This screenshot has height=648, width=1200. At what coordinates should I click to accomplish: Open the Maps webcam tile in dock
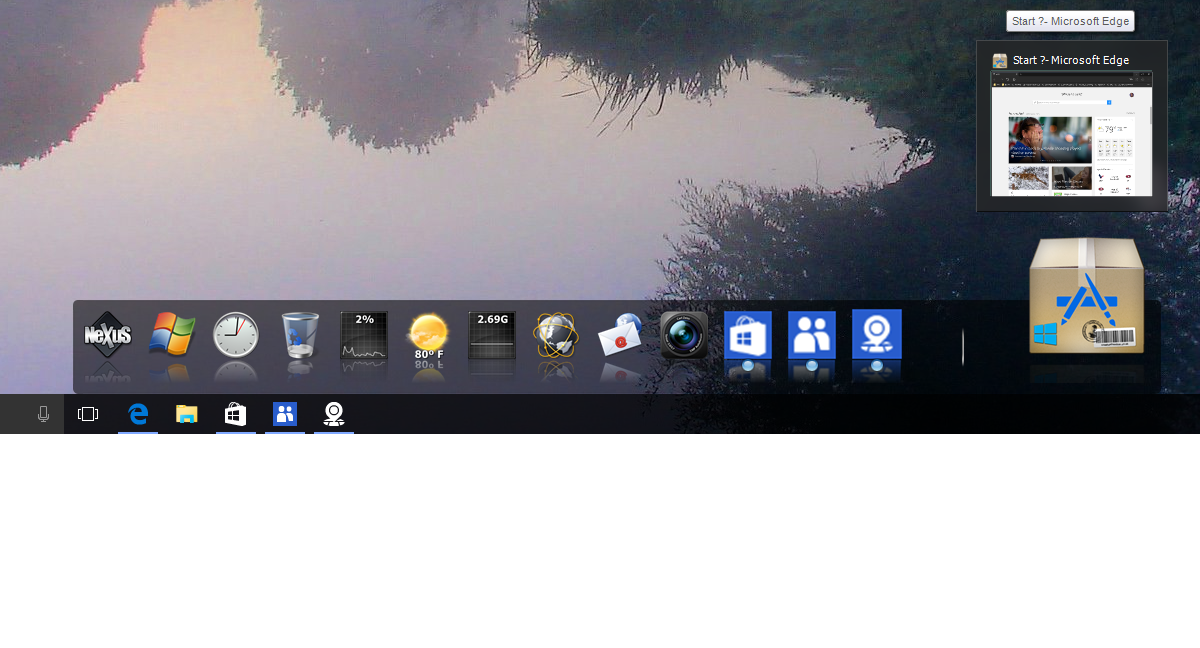click(876, 335)
